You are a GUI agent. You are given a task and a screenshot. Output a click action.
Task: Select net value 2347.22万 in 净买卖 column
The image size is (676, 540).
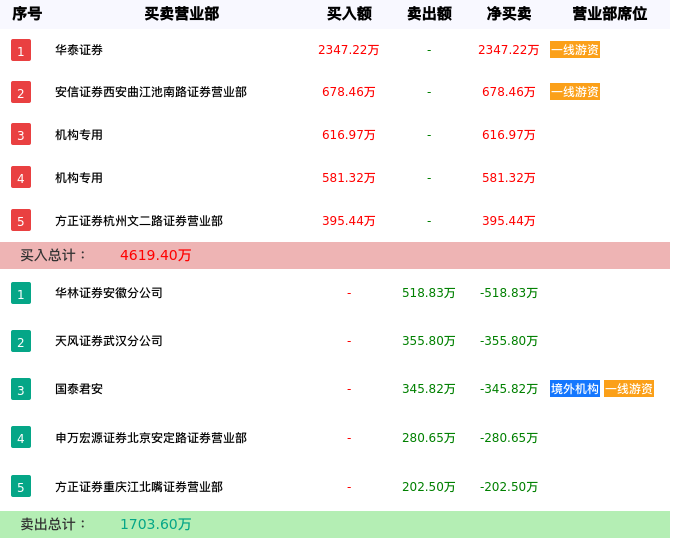[x=509, y=50]
